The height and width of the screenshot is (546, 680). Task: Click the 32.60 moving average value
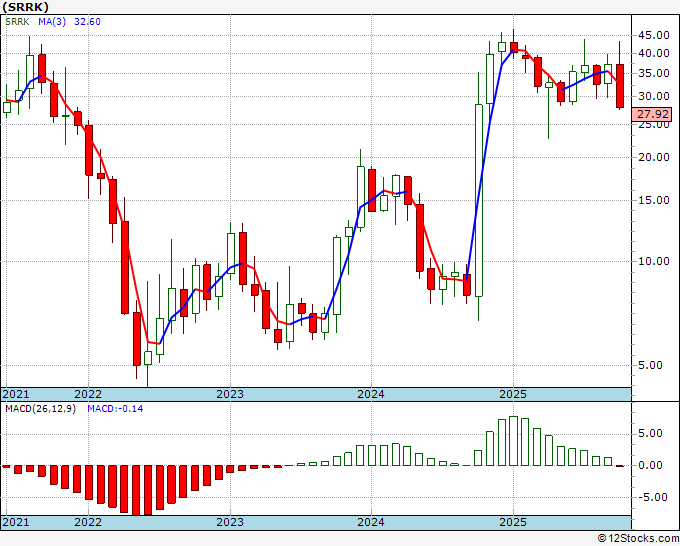click(87, 22)
